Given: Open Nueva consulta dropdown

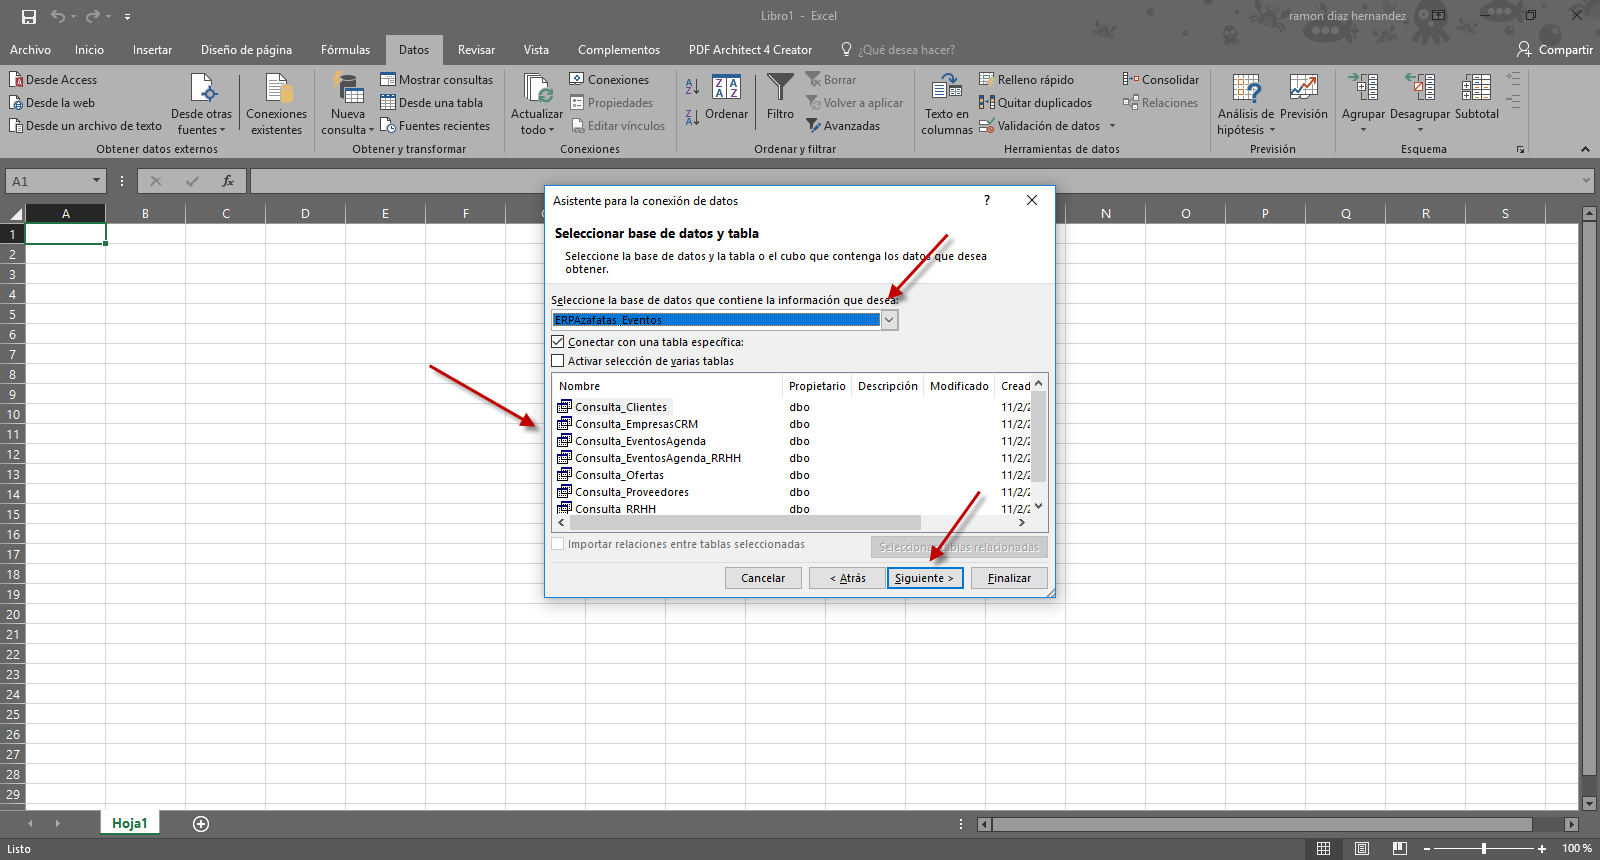Looking at the screenshot, I should pos(347,104).
